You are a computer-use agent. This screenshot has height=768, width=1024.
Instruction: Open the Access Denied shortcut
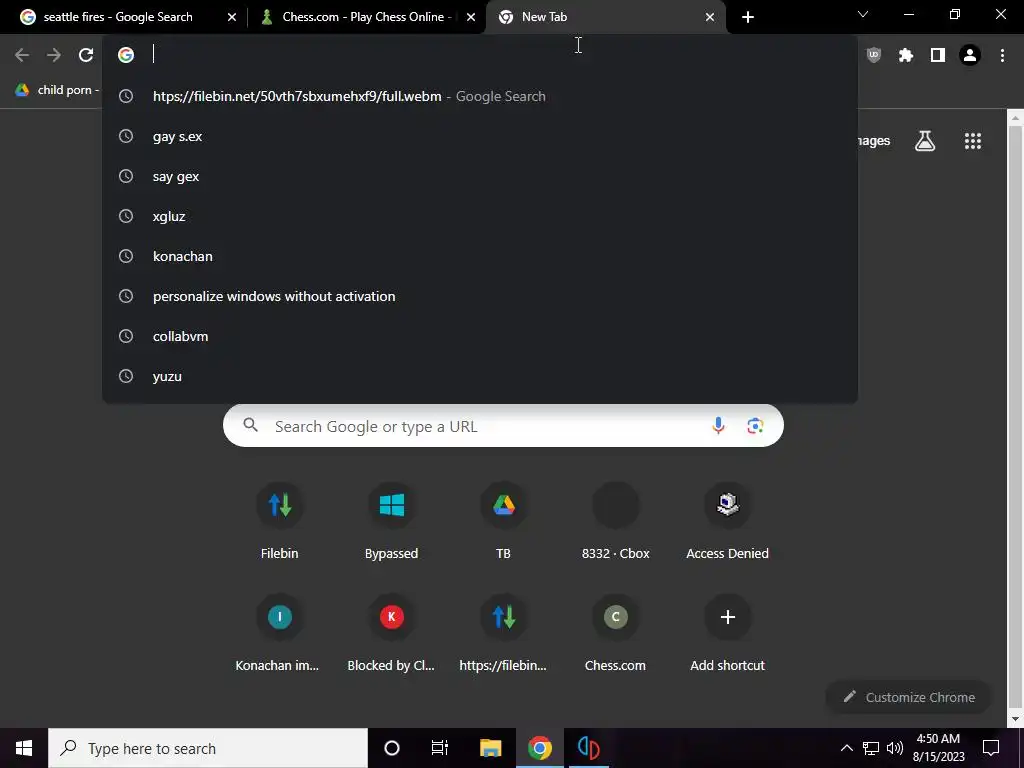click(728, 522)
